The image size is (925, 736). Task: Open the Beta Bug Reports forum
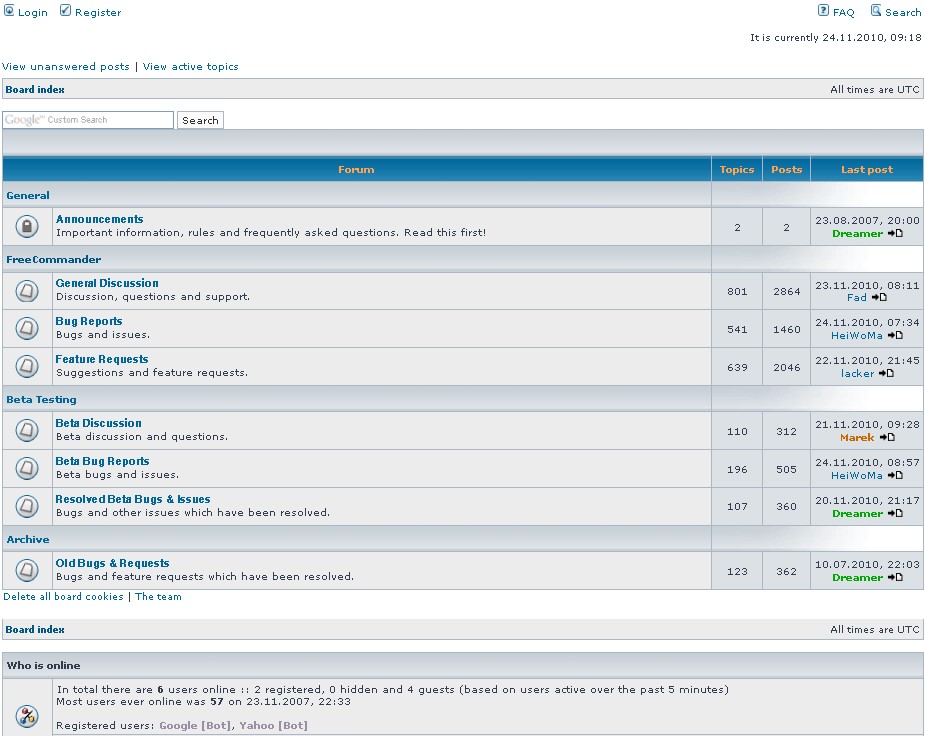pos(102,461)
